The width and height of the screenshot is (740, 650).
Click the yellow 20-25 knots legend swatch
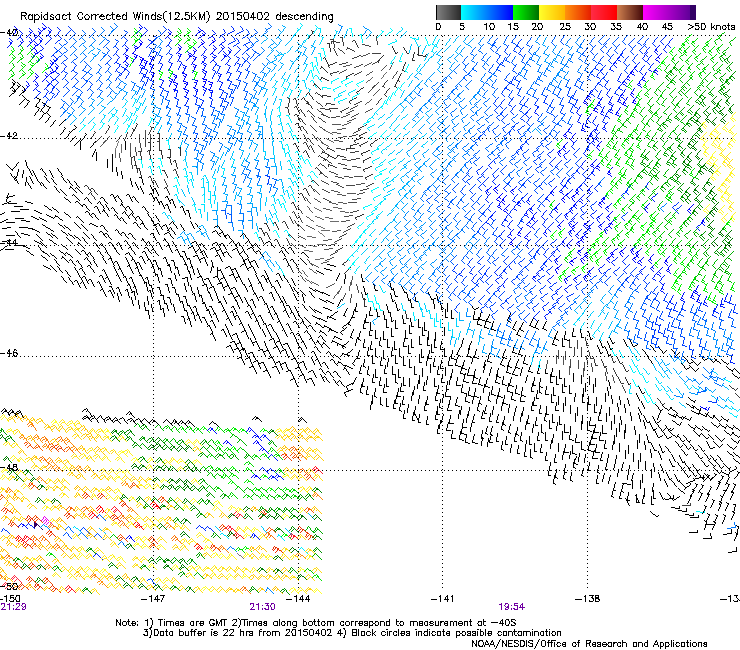552,12
